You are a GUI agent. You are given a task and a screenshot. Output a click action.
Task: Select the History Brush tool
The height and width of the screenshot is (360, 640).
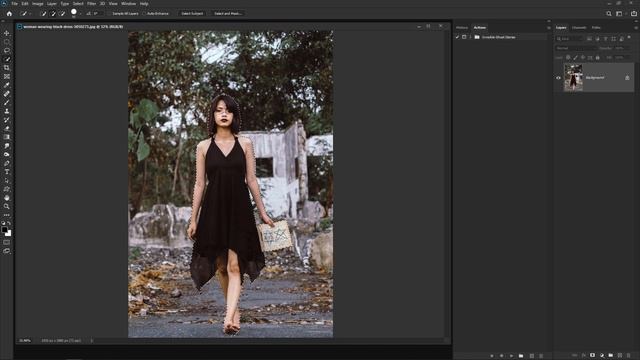(x=7, y=120)
